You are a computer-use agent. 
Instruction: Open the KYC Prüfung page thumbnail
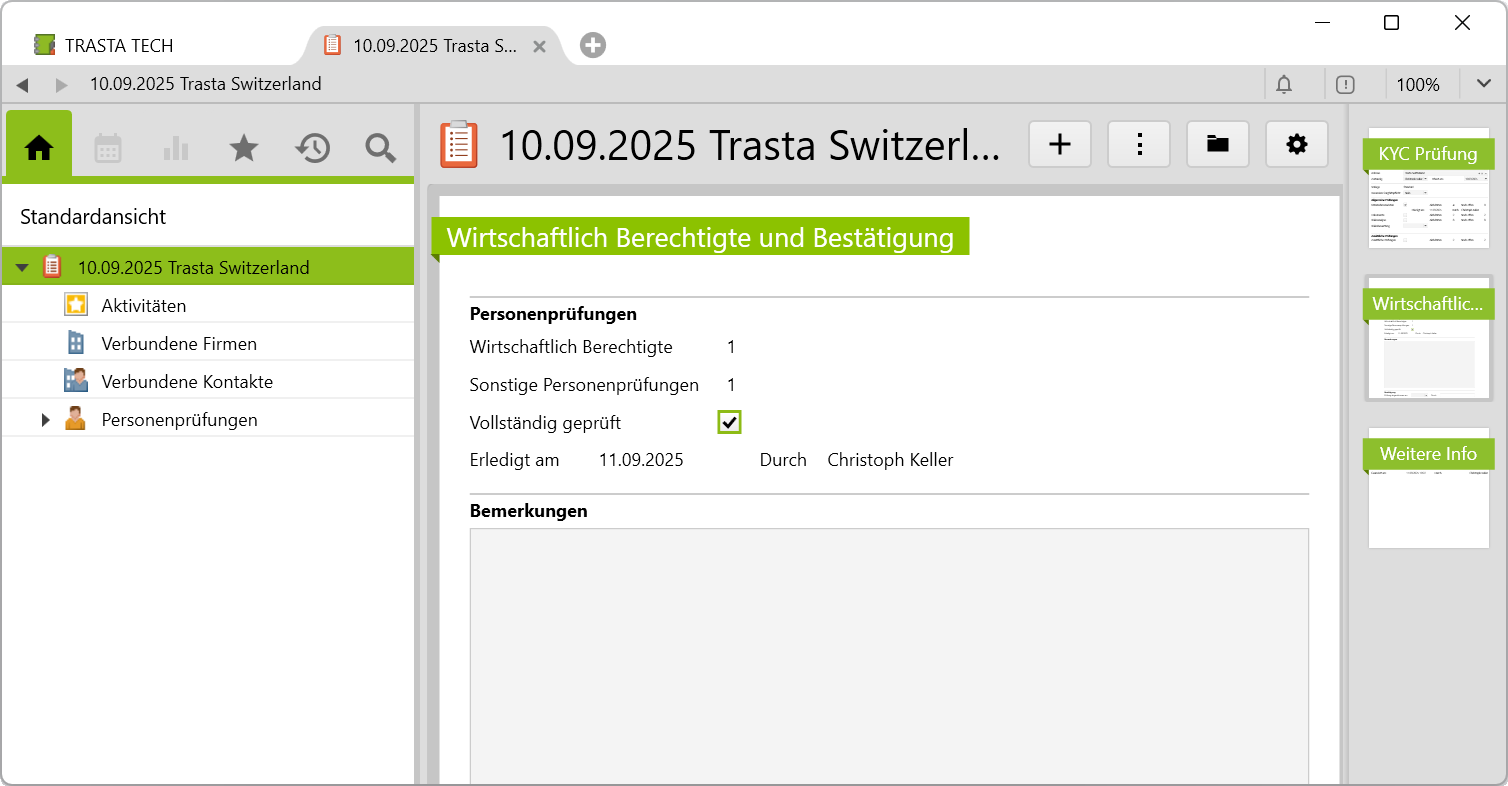pyautogui.click(x=1429, y=188)
